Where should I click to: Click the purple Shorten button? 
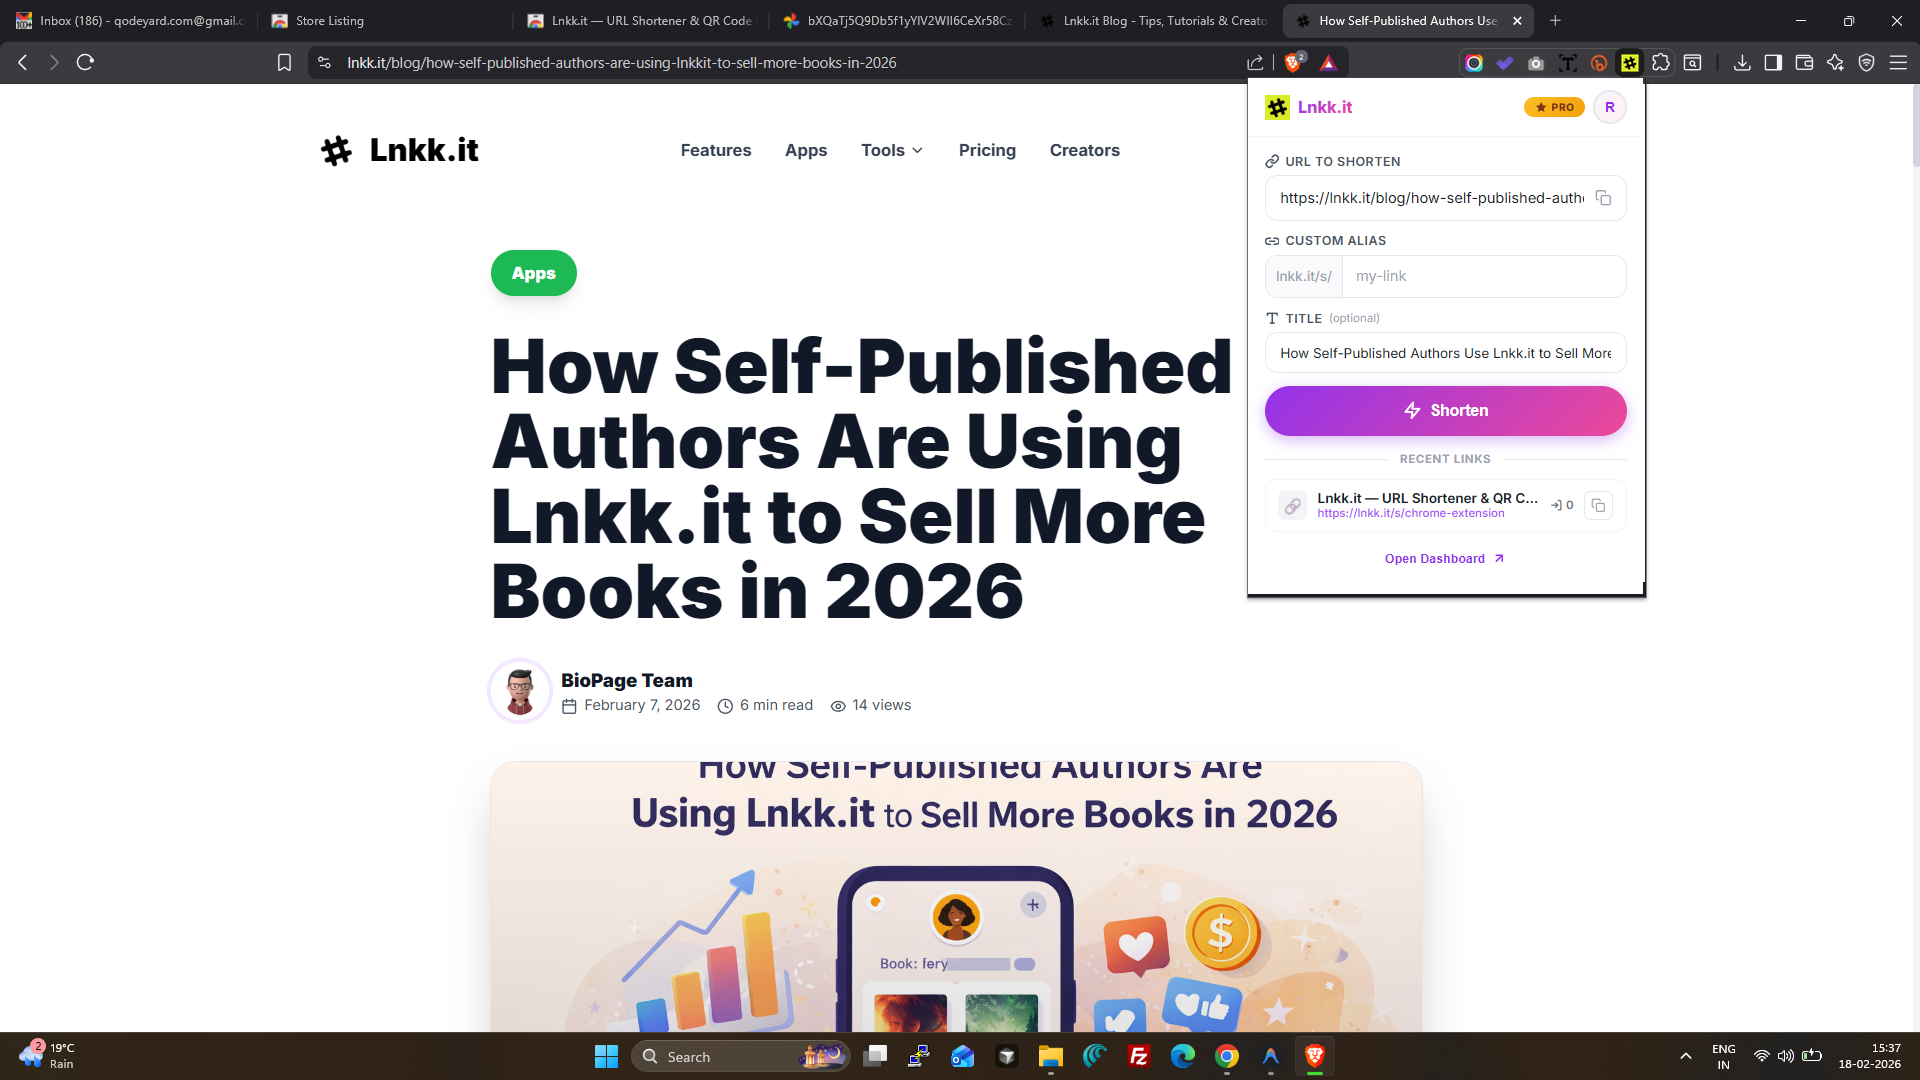pos(1445,411)
